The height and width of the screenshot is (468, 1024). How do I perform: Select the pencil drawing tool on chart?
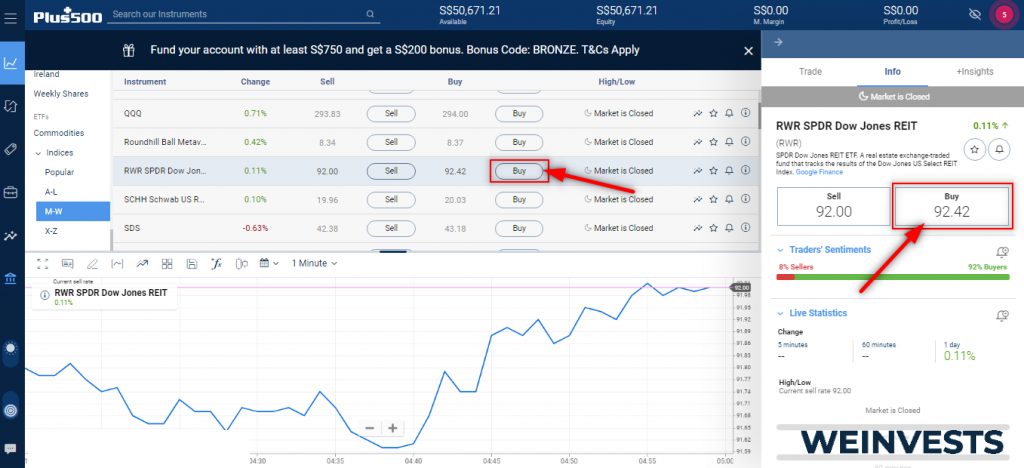(x=92, y=264)
